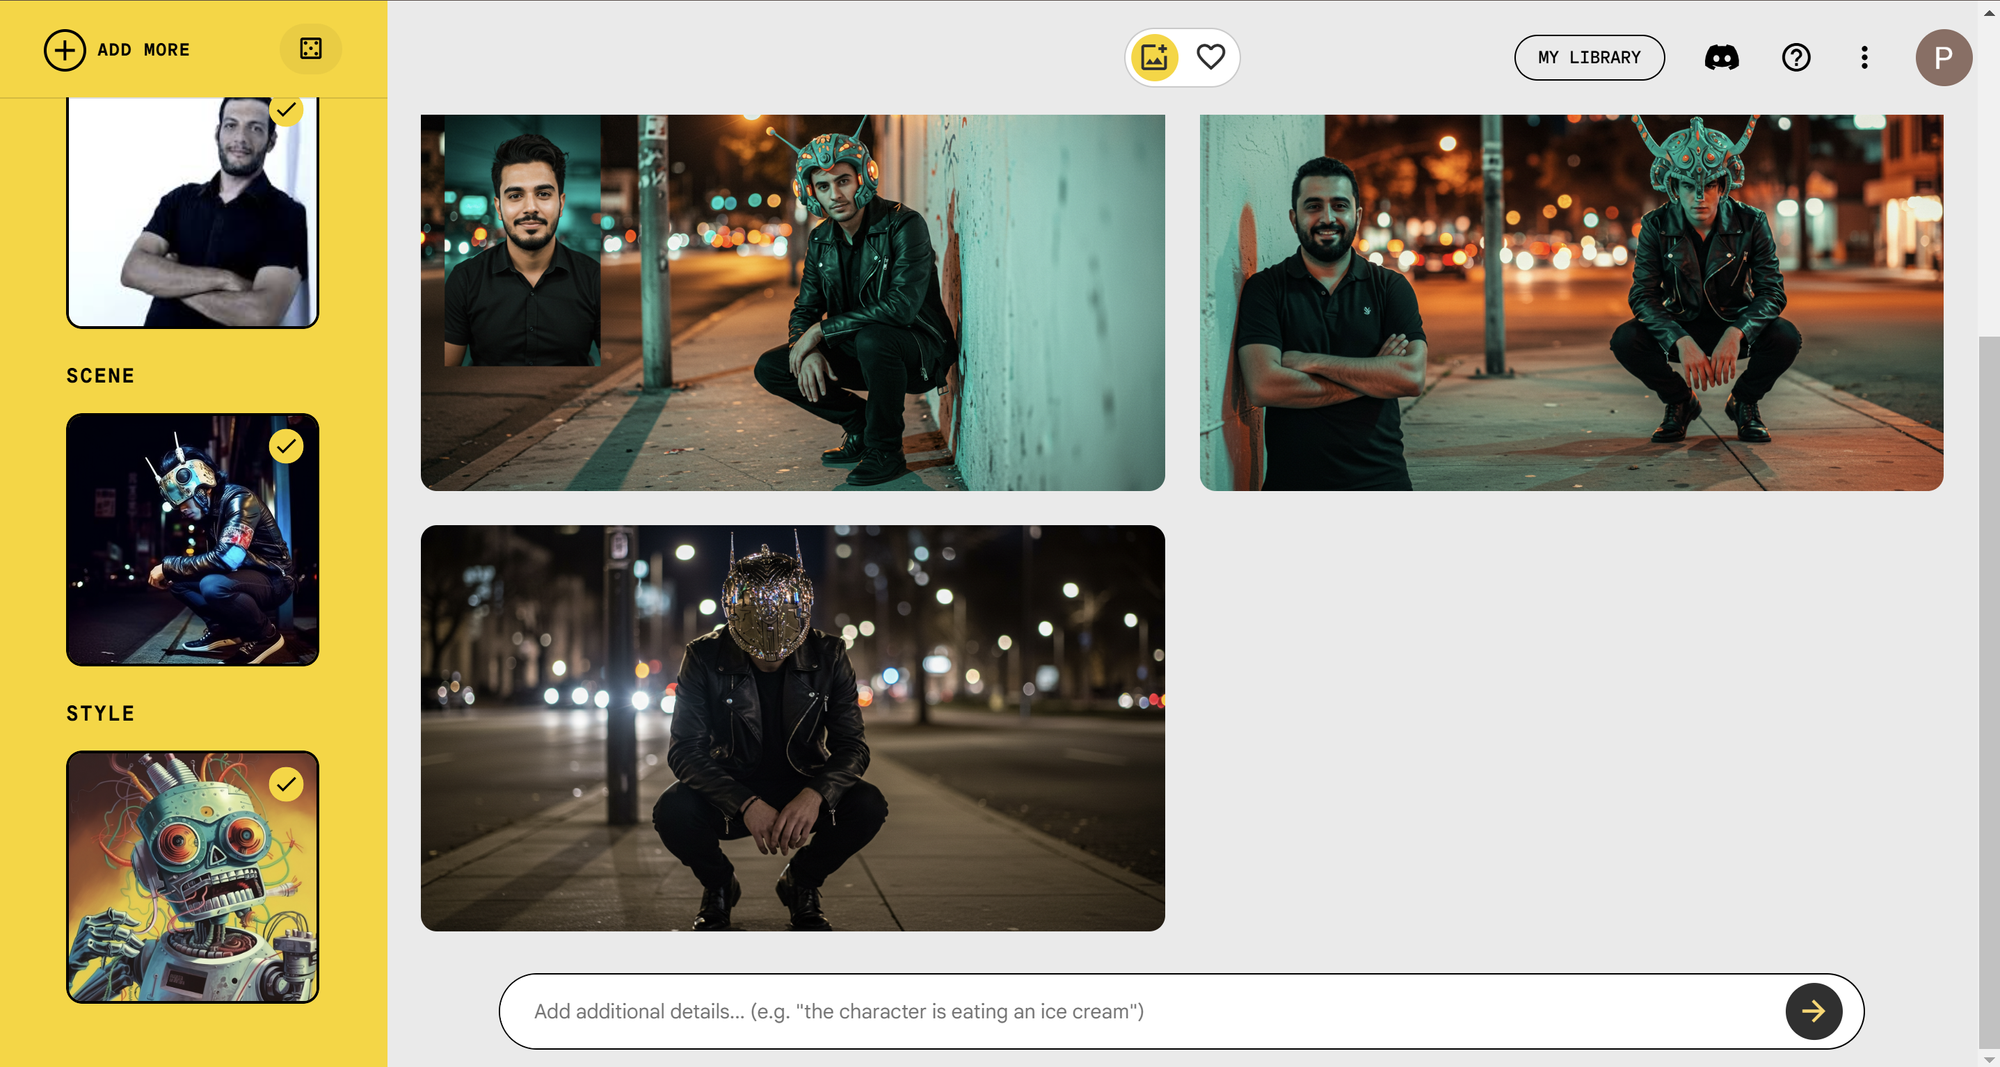Open favorites with the heart icon
Image resolution: width=2000 pixels, height=1067 pixels.
coord(1210,58)
